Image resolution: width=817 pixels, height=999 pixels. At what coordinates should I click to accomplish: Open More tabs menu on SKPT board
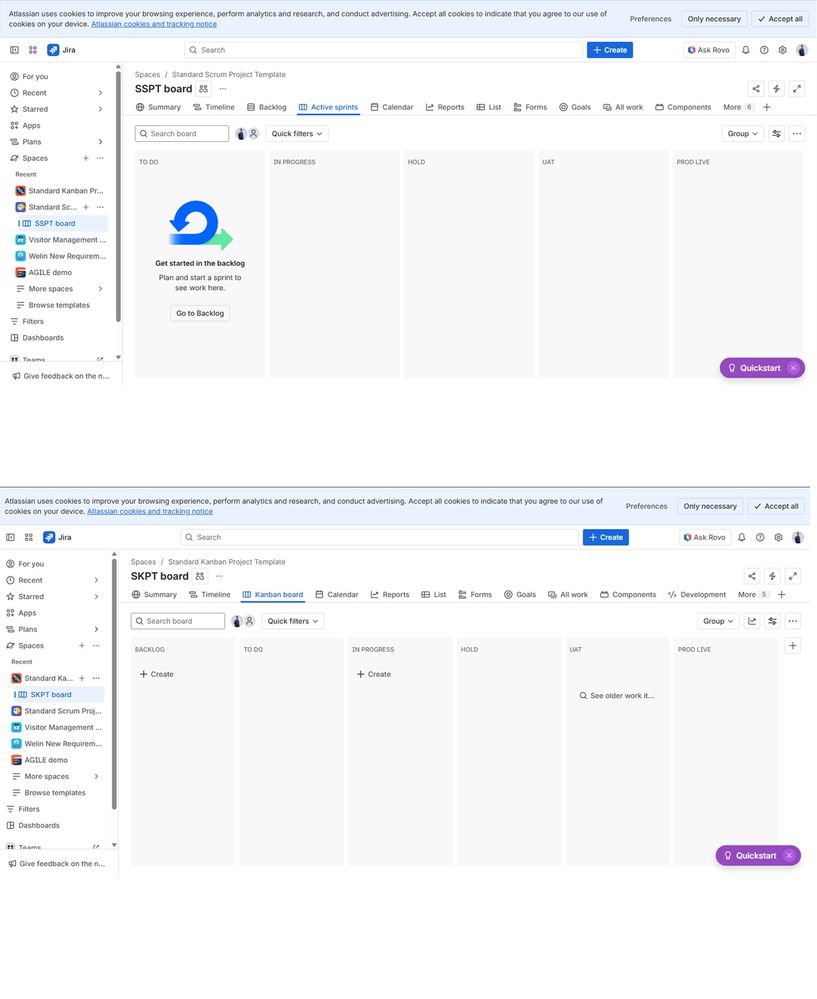pos(753,594)
